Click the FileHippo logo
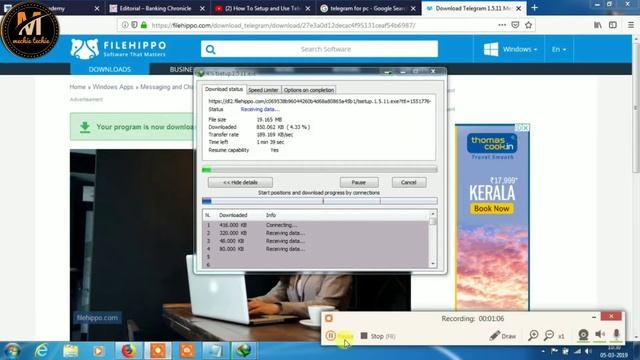Screen dimensions: 640x360 118,49
